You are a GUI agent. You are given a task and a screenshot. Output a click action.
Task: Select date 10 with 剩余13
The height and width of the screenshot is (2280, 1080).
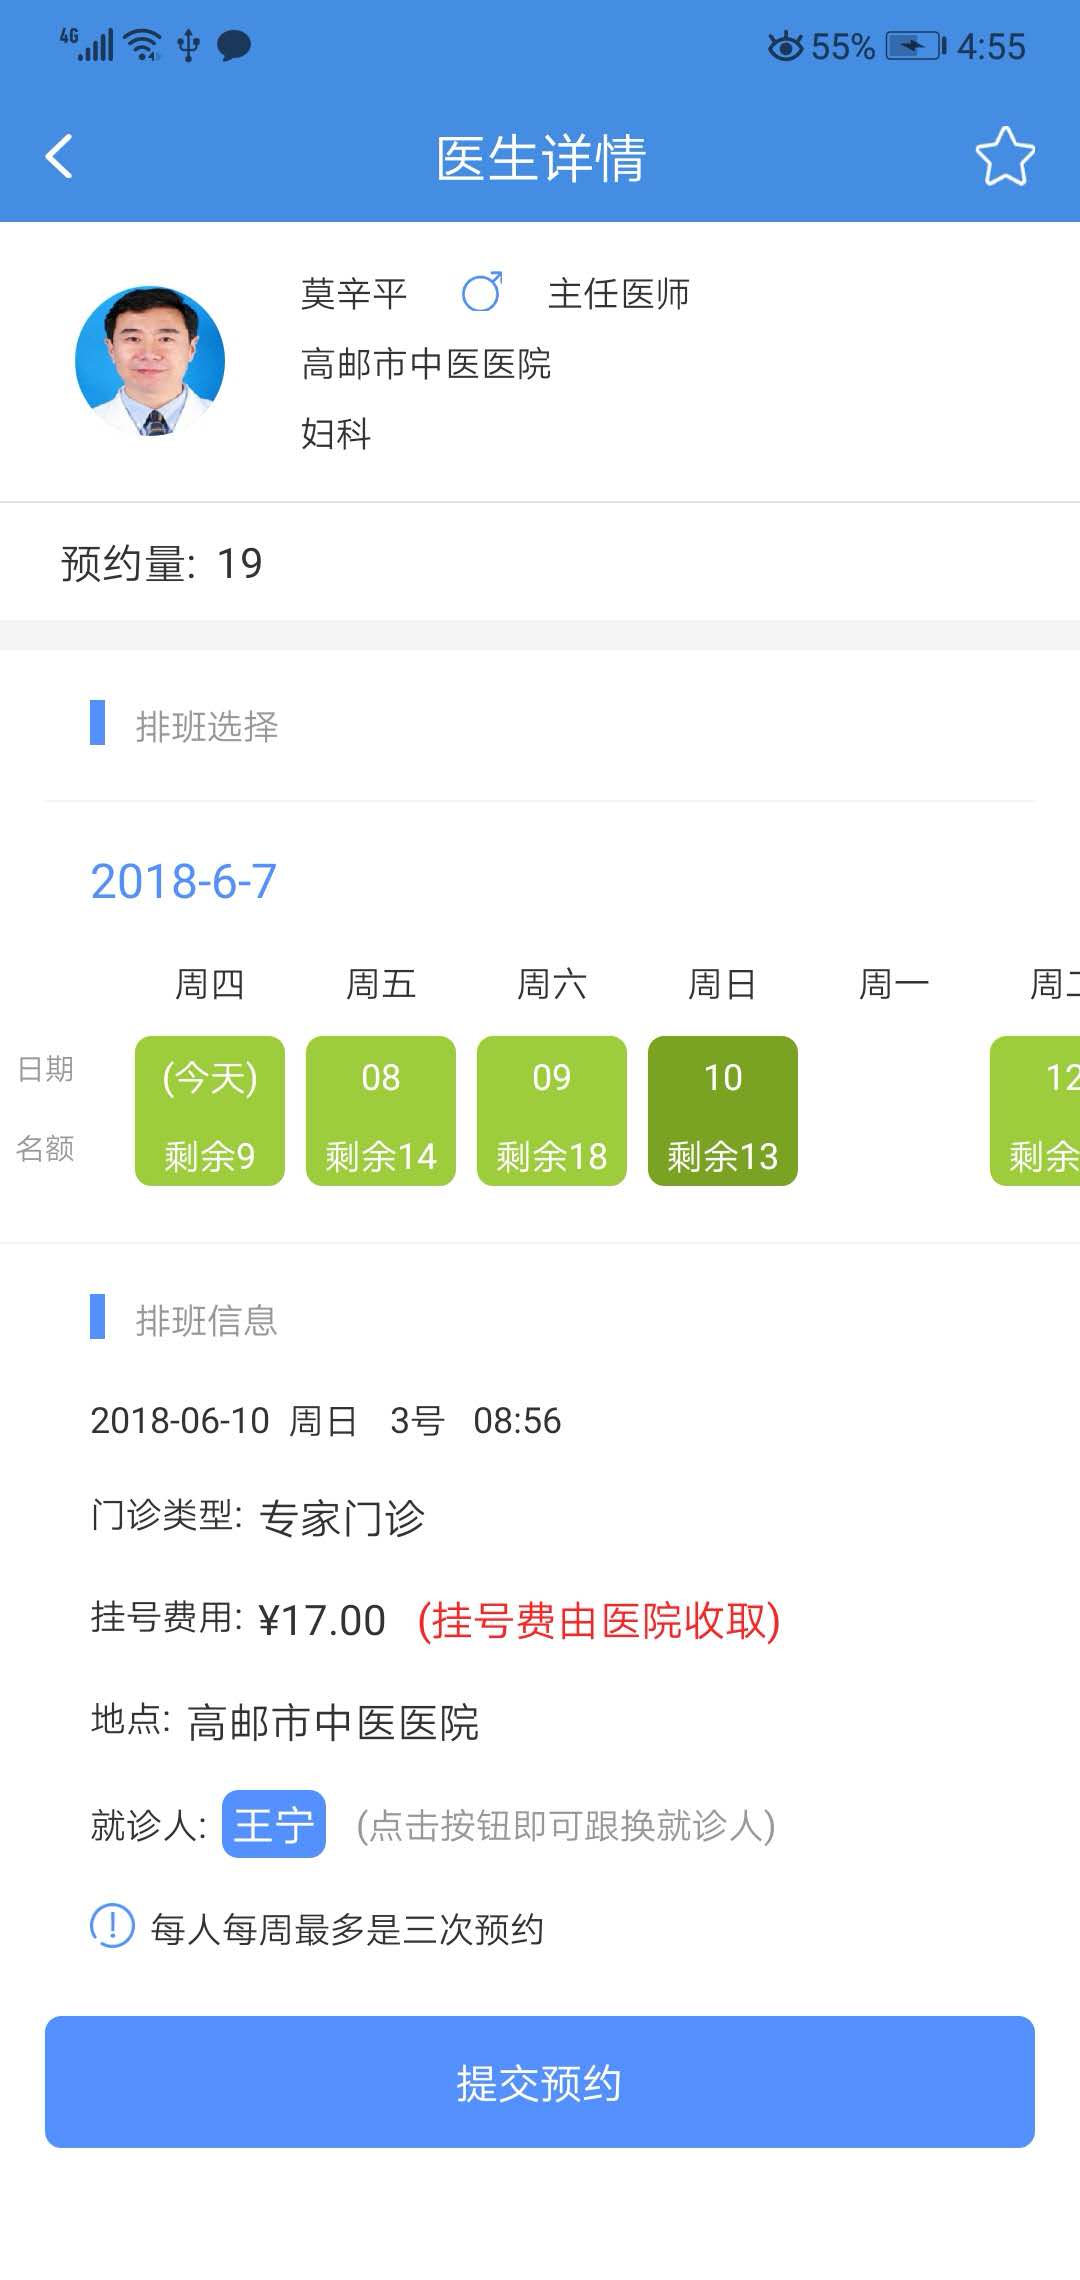click(723, 1111)
